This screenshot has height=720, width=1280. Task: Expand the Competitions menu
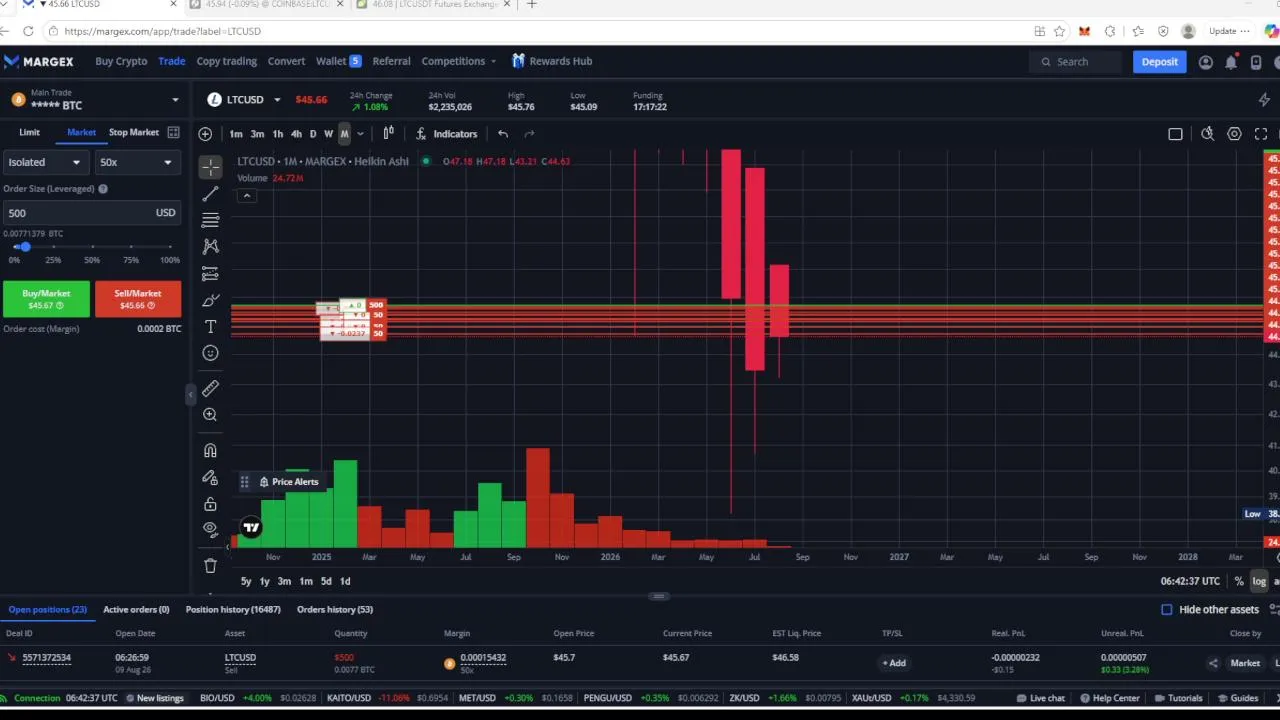(x=458, y=61)
